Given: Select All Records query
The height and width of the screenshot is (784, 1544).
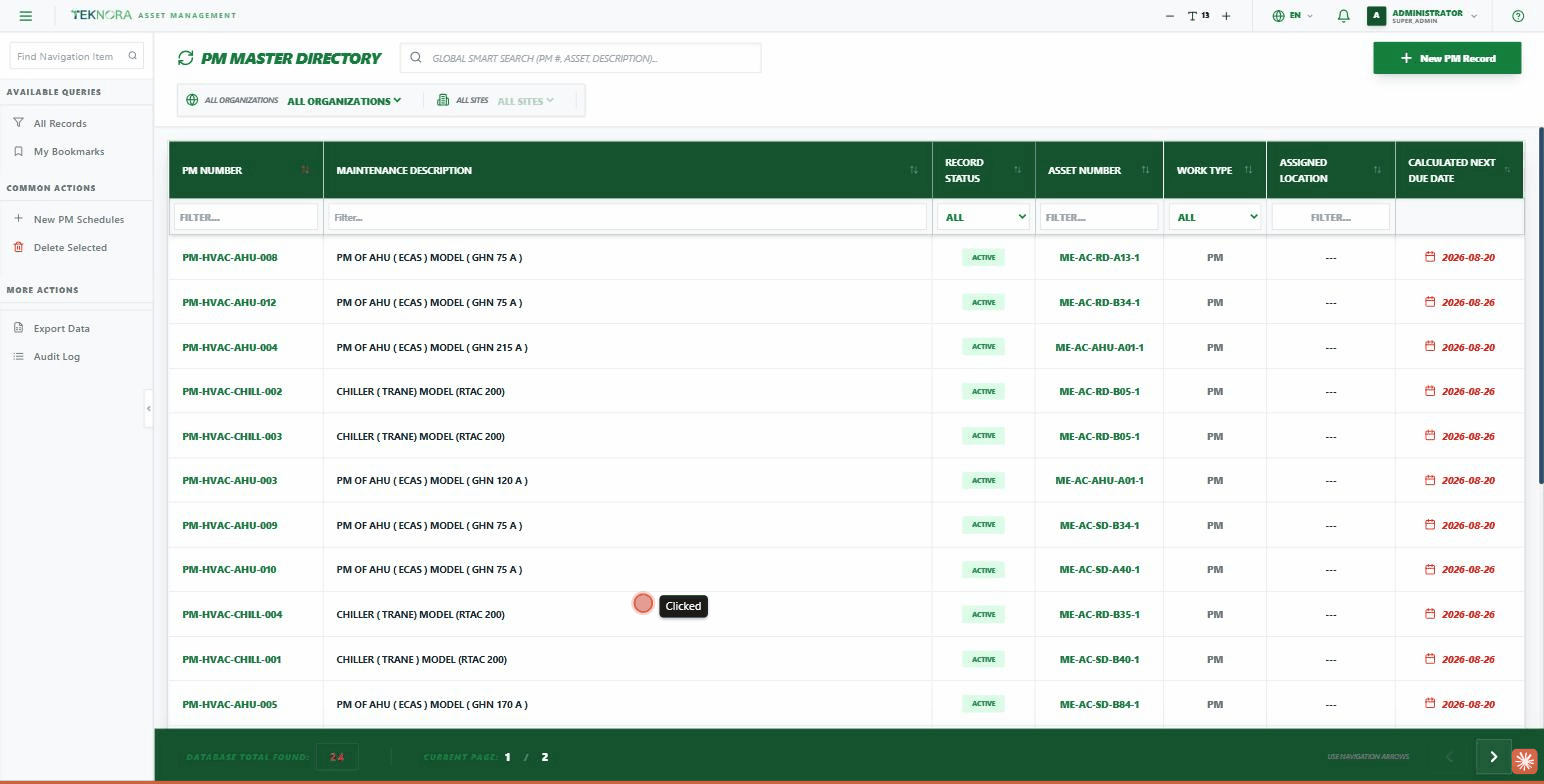Looking at the screenshot, I should click(60, 123).
